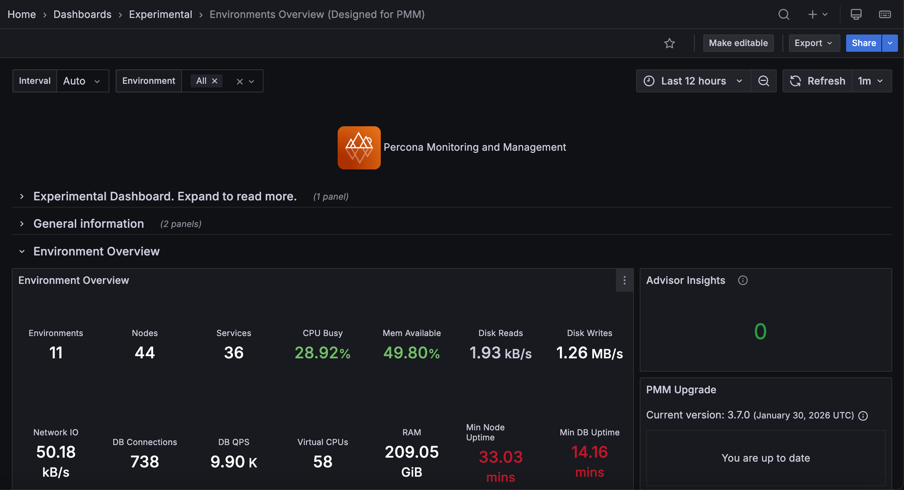This screenshot has height=490, width=904.
Task: Zoom out the time range
Action: pos(764,81)
